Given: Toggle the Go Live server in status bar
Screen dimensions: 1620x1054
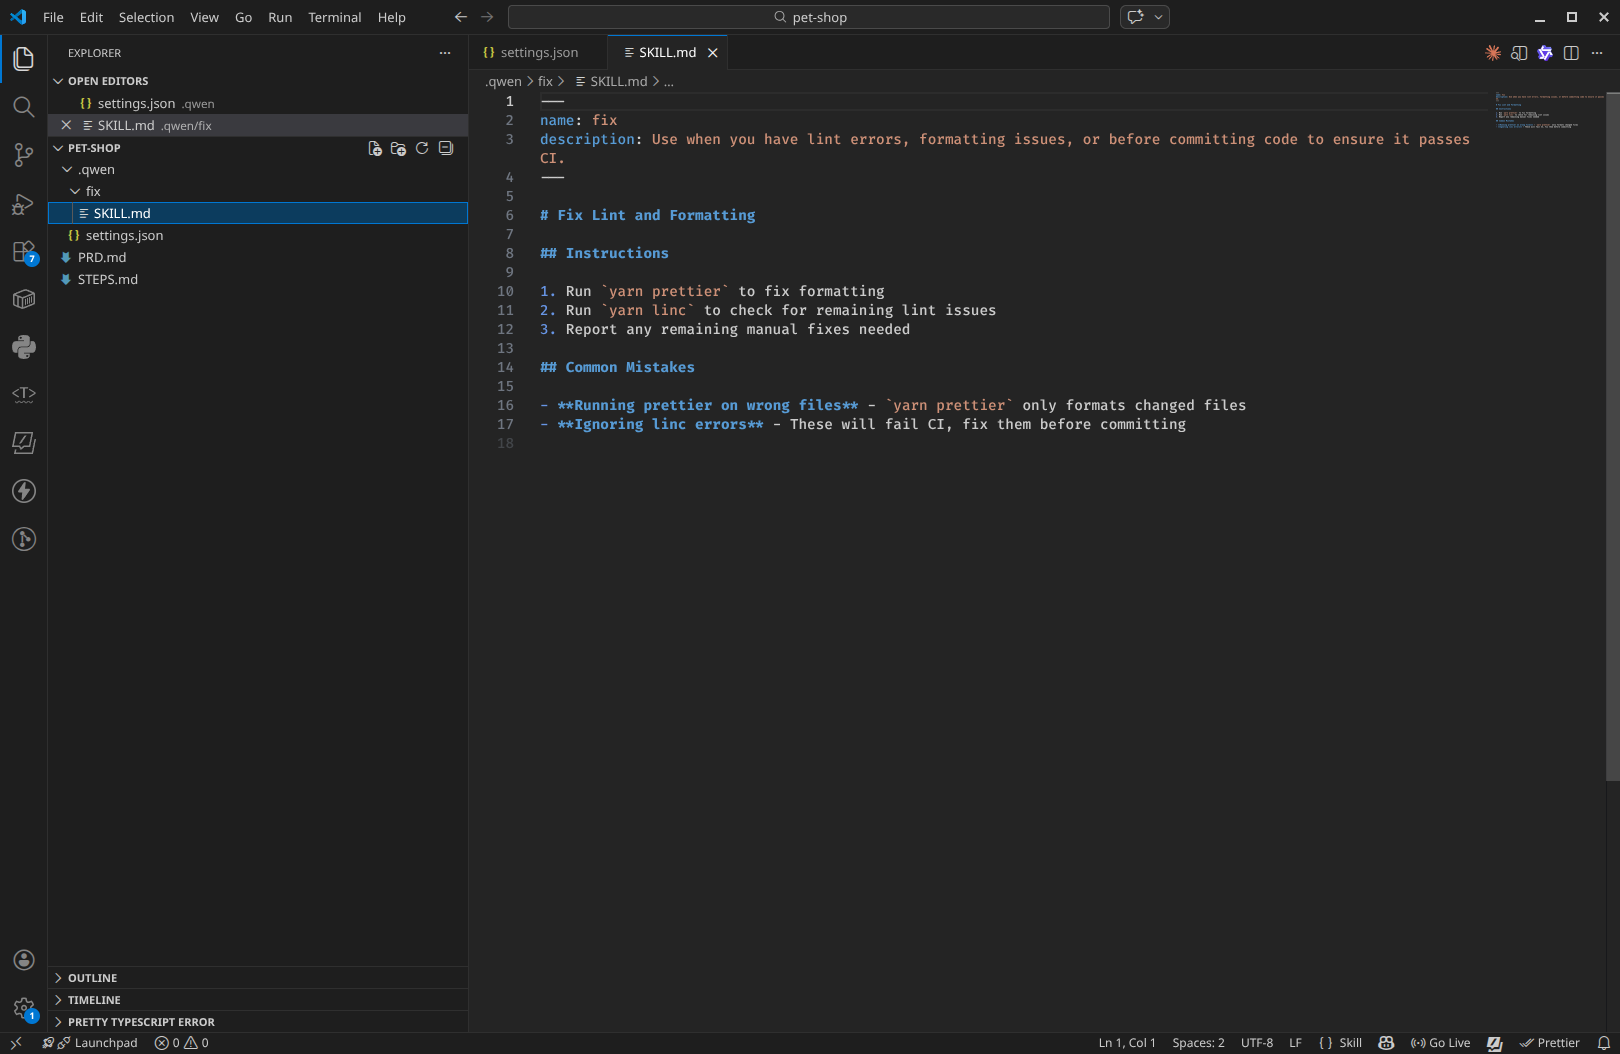Looking at the screenshot, I should coord(1440,1042).
